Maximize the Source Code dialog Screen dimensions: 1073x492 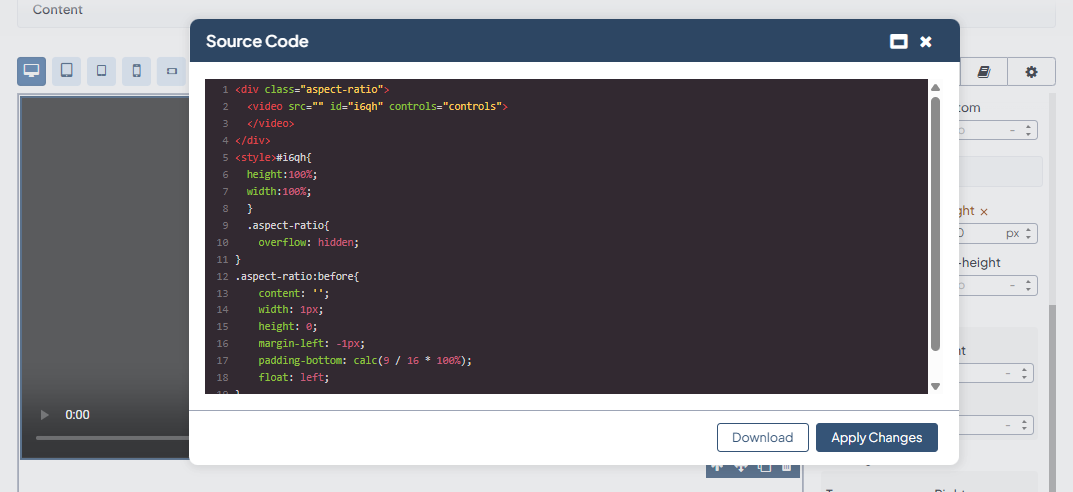[x=899, y=42]
